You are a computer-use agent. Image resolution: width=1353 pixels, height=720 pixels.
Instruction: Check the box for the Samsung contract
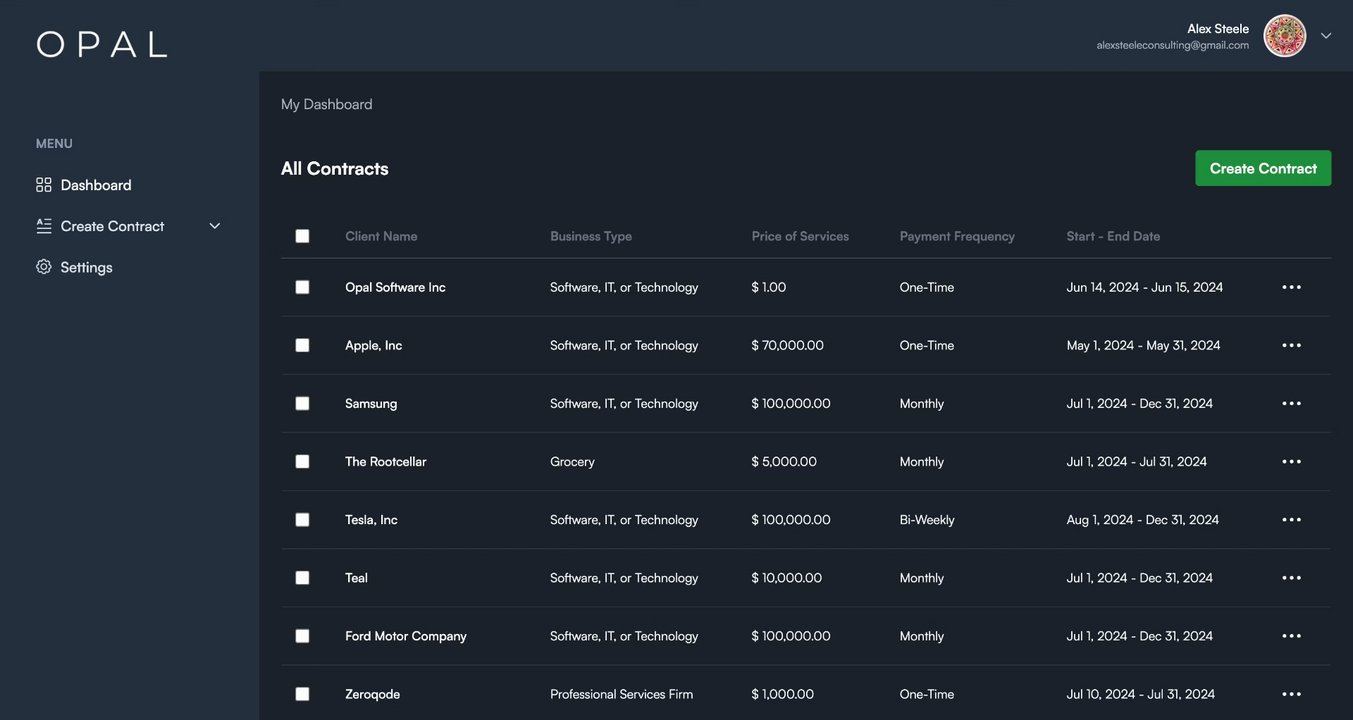(x=302, y=403)
